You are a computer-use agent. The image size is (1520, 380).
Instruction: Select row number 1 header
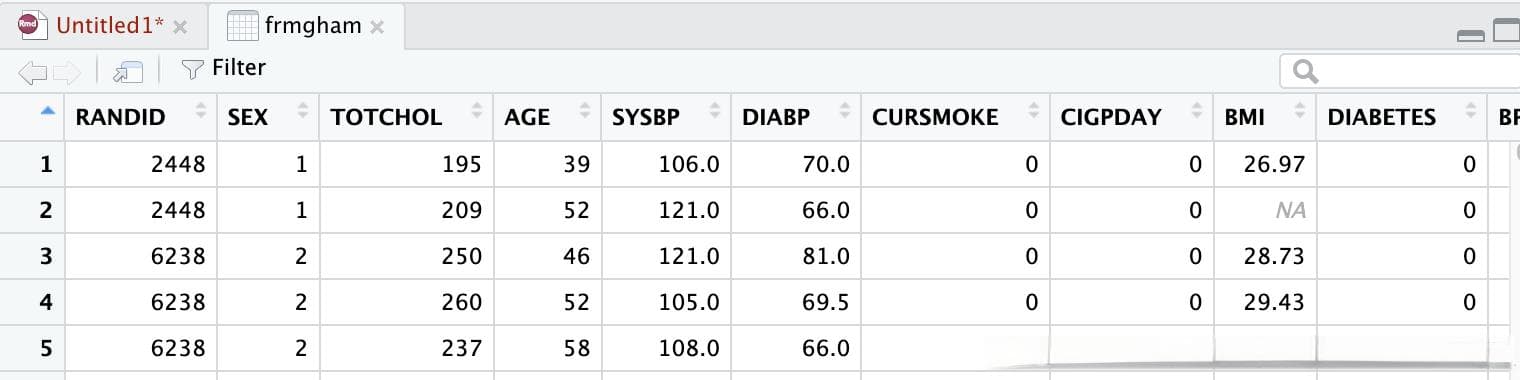(x=45, y=164)
